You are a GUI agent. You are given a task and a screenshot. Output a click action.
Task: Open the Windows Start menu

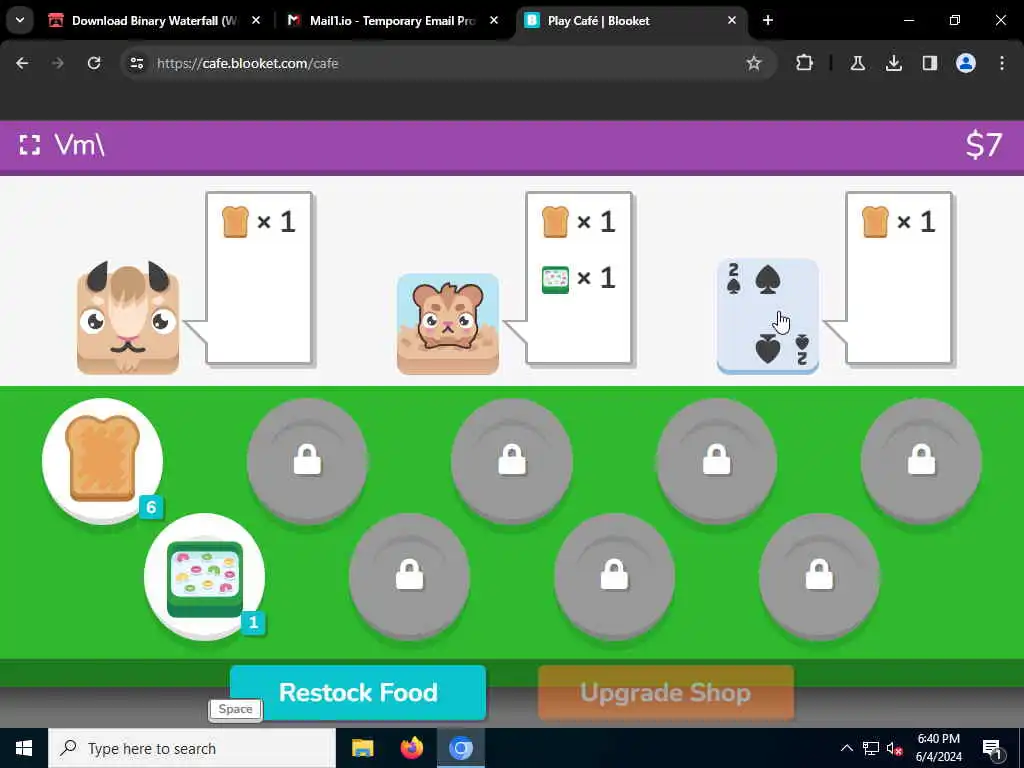point(24,748)
